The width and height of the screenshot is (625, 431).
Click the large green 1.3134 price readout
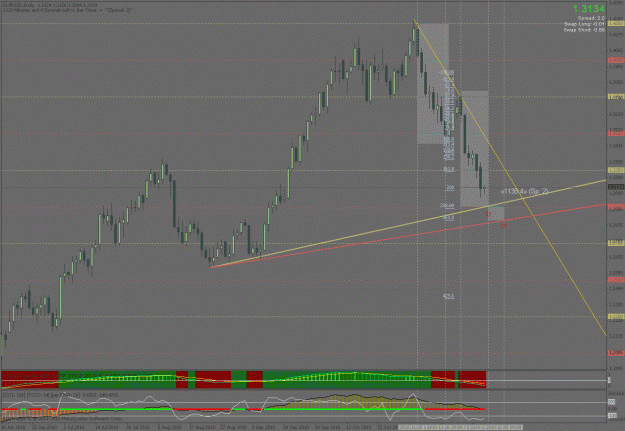point(589,9)
